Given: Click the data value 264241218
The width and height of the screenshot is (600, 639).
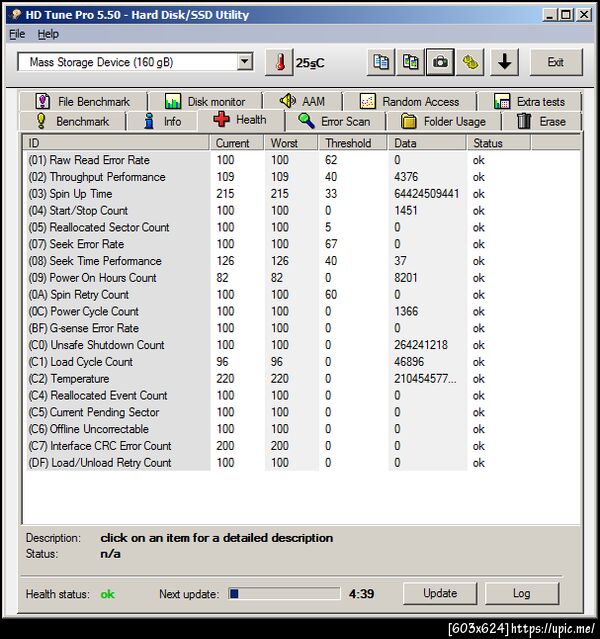Looking at the screenshot, I should coord(421,345).
